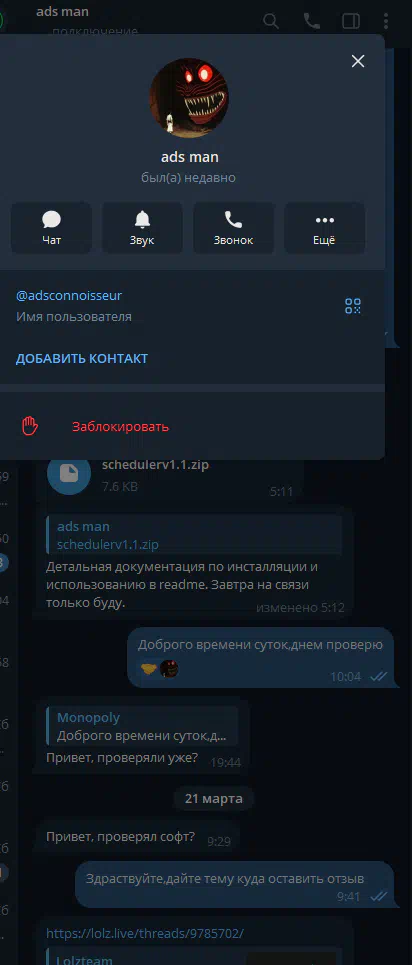Open the Ещё more options menu

click(324, 228)
